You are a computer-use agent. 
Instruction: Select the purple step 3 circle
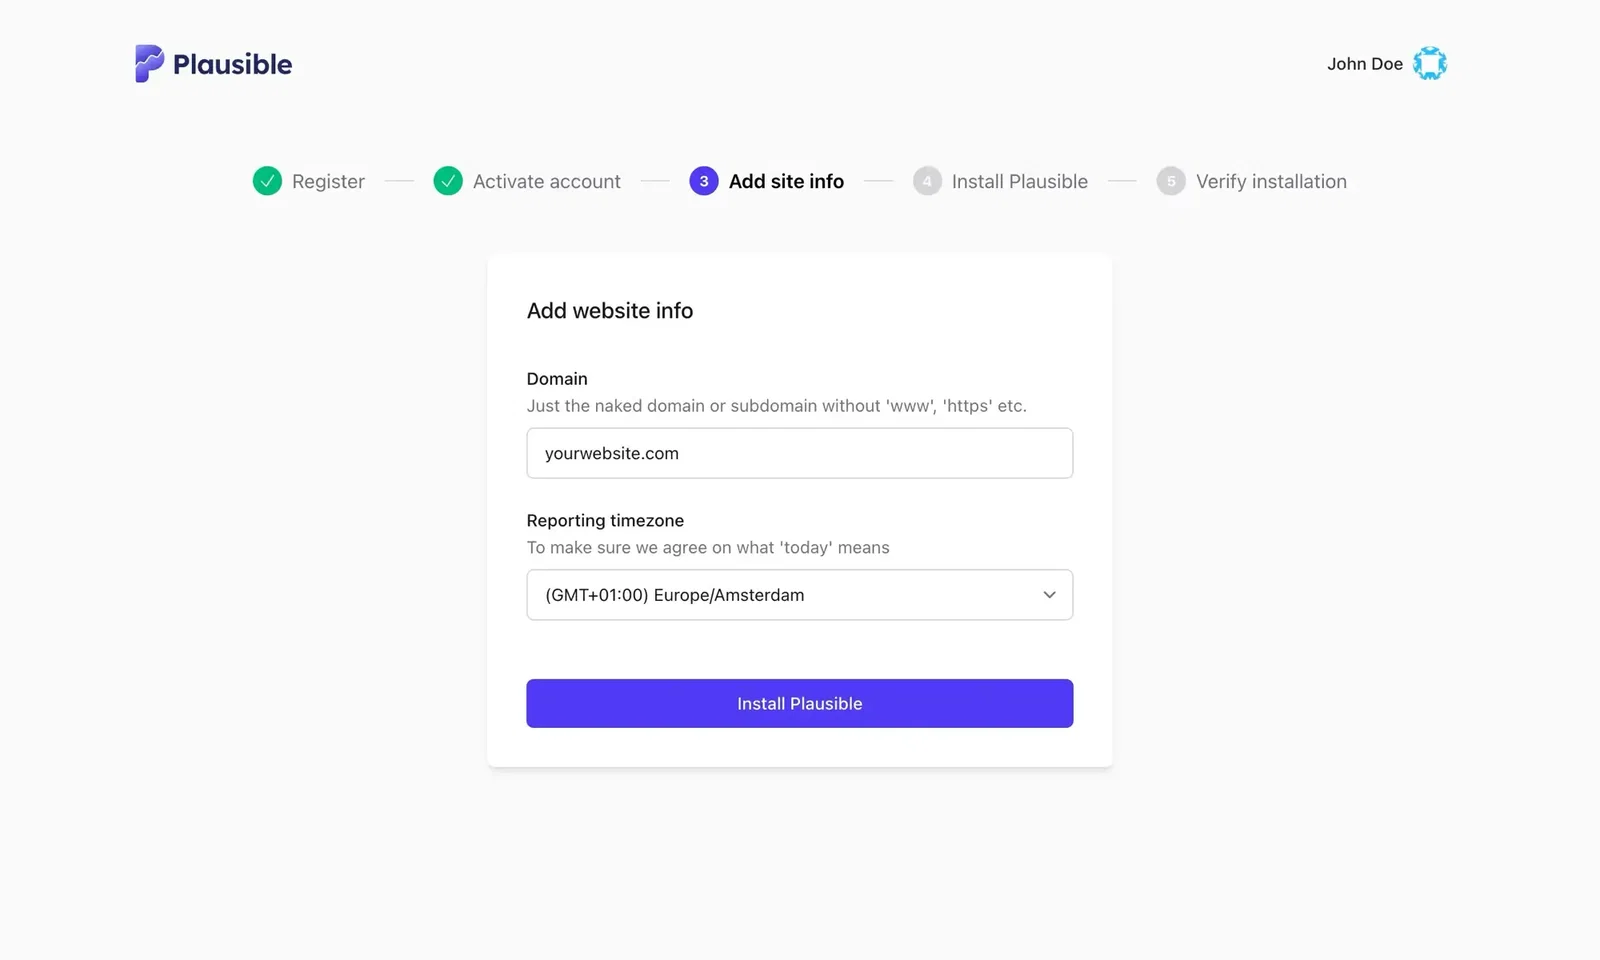(x=703, y=181)
